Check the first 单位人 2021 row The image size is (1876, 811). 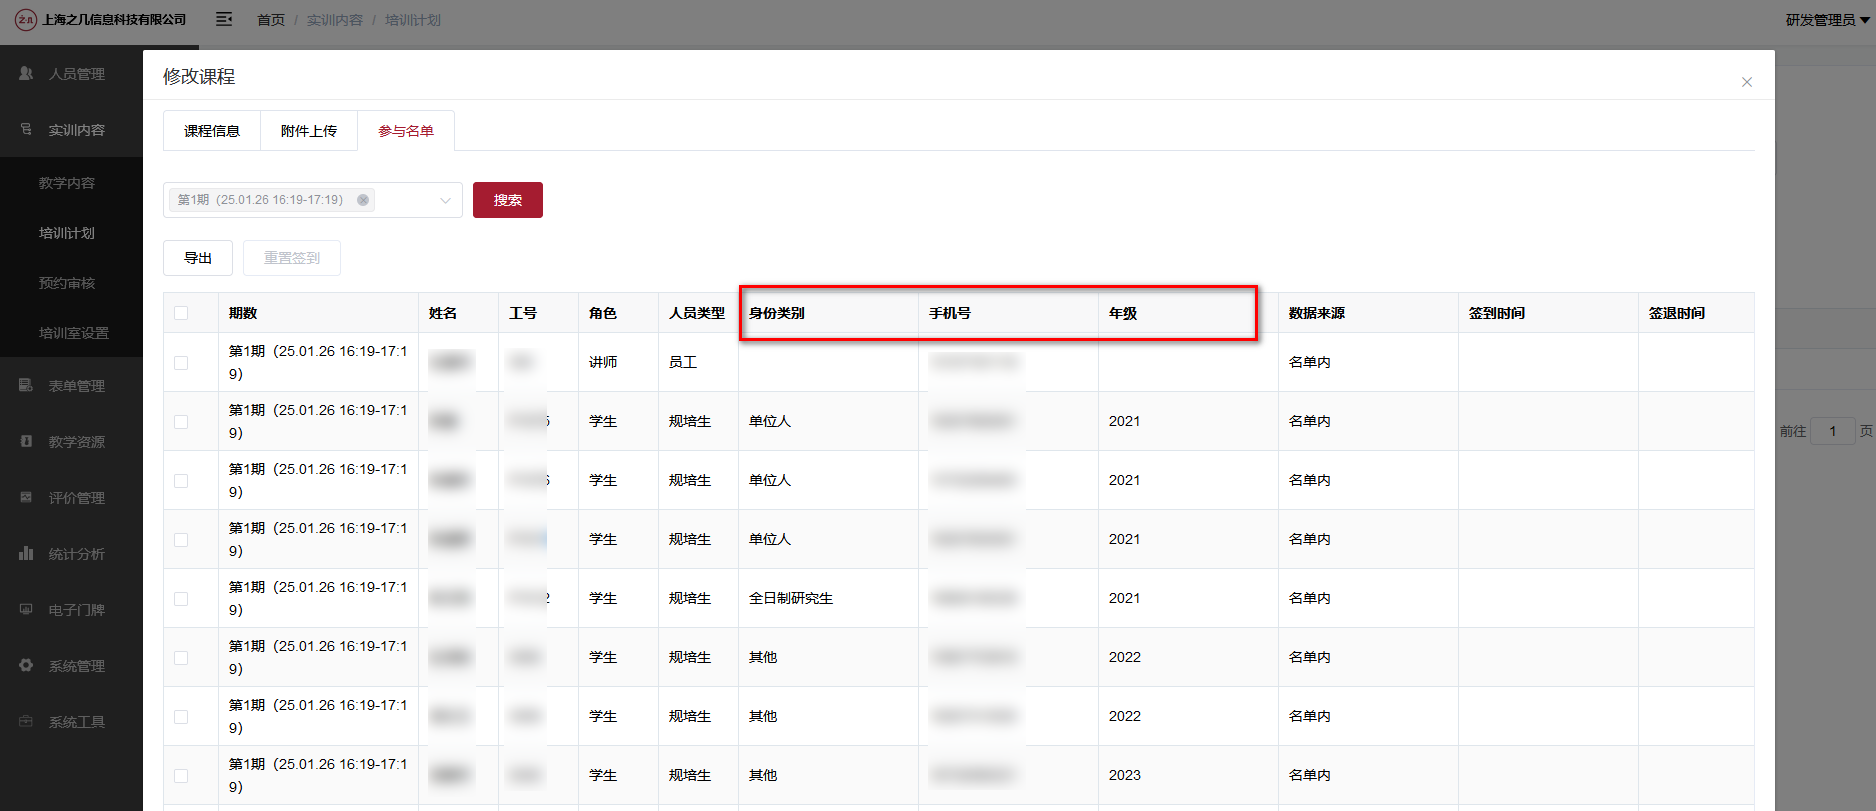[x=181, y=421]
